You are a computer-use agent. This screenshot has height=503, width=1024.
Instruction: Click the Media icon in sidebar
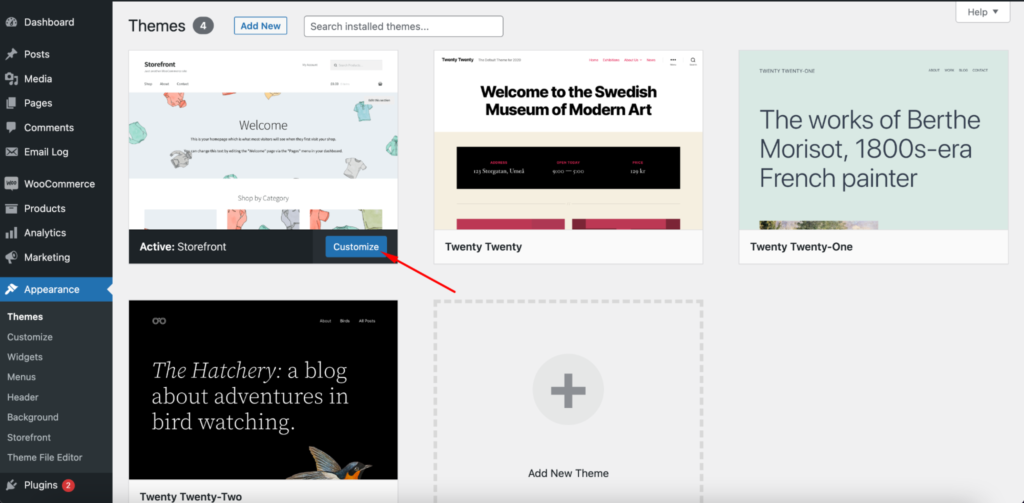point(11,78)
